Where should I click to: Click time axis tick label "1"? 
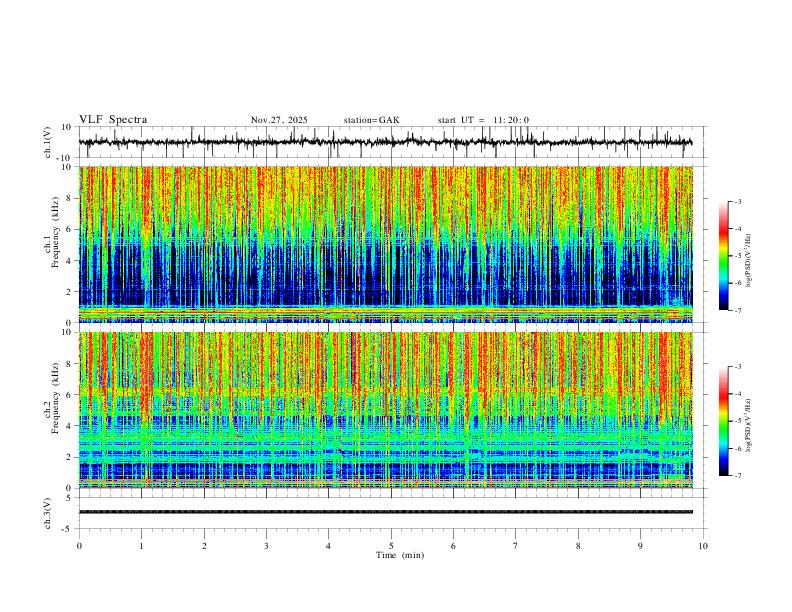tap(141, 546)
